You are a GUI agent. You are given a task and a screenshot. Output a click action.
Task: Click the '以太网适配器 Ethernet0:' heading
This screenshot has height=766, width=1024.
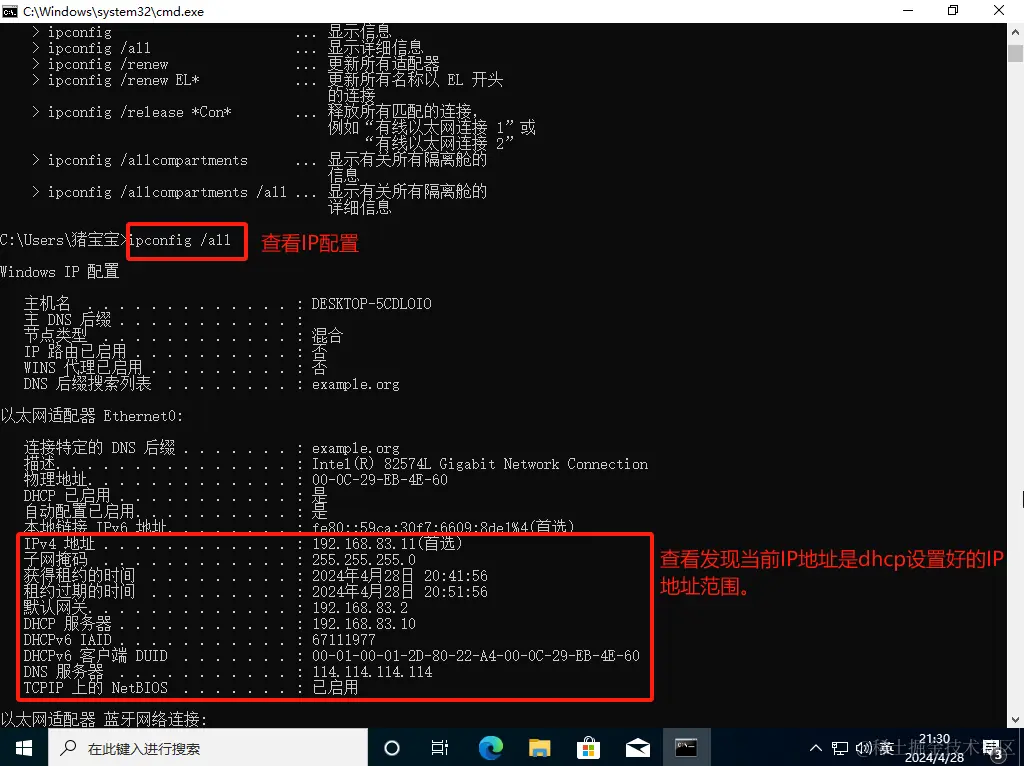(91, 416)
